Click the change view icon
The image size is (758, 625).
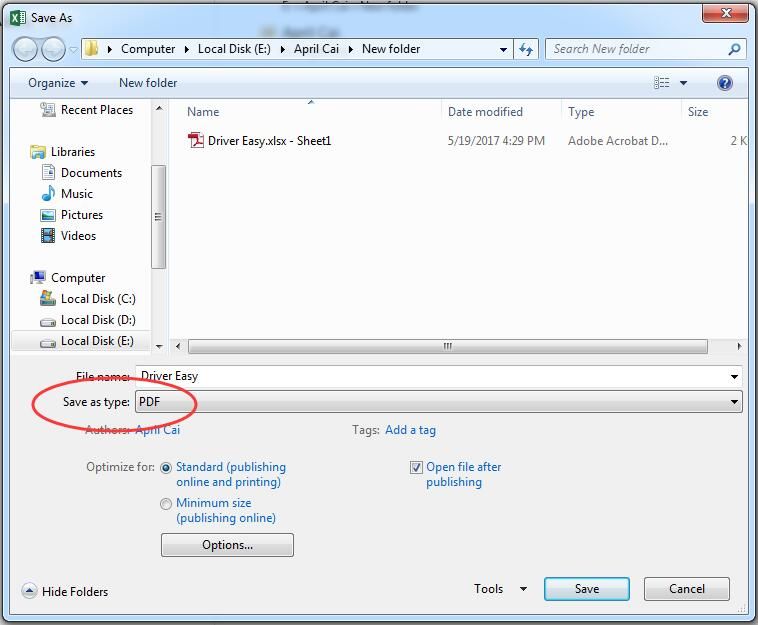point(662,83)
